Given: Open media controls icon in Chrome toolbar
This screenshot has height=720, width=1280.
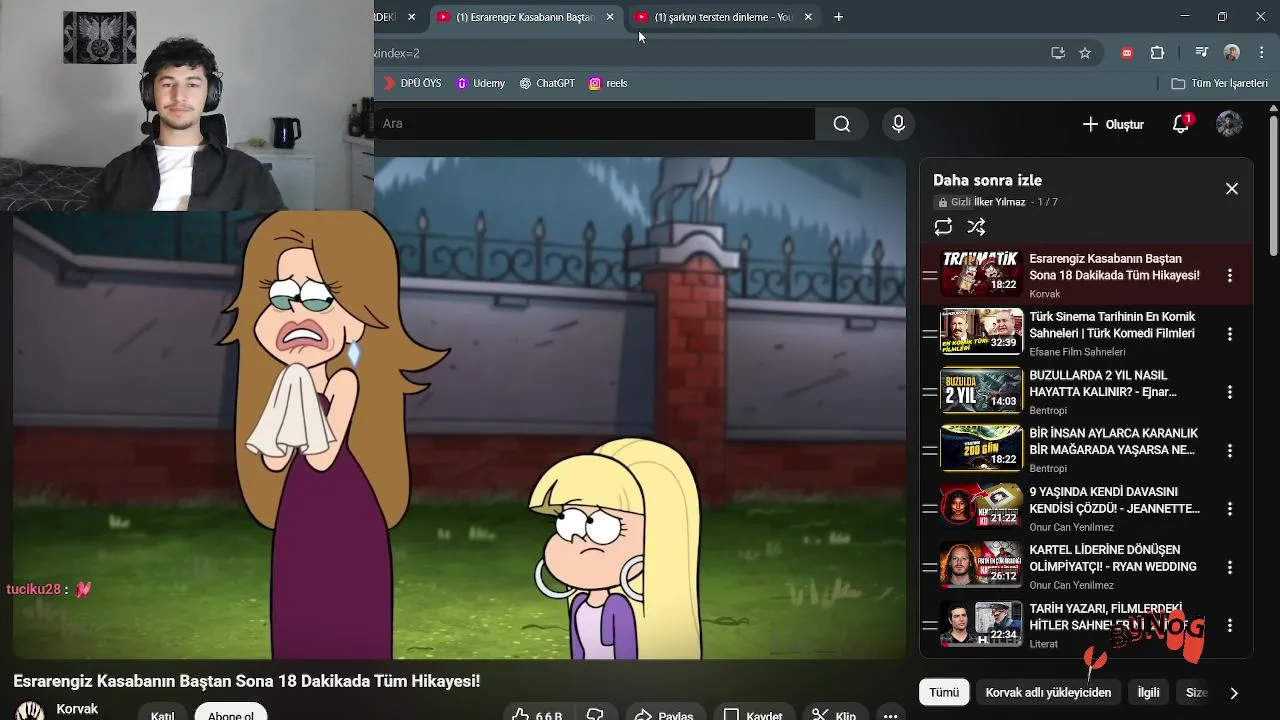Looking at the screenshot, I should click(x=1202, y=53).
